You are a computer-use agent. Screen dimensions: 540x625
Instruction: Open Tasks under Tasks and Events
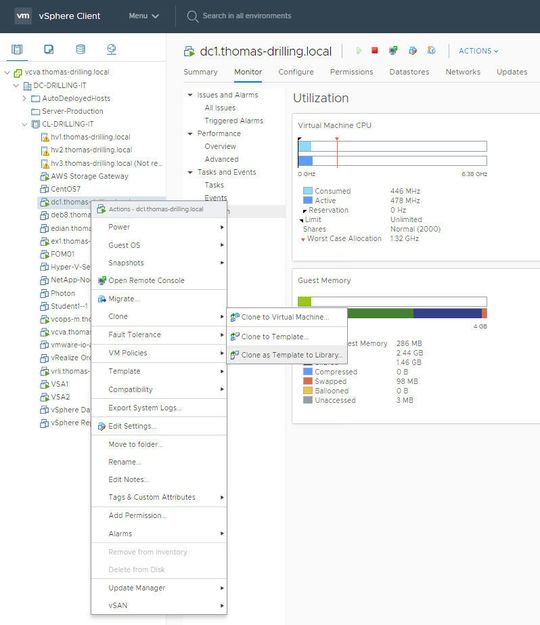click(x=214, y=185)
